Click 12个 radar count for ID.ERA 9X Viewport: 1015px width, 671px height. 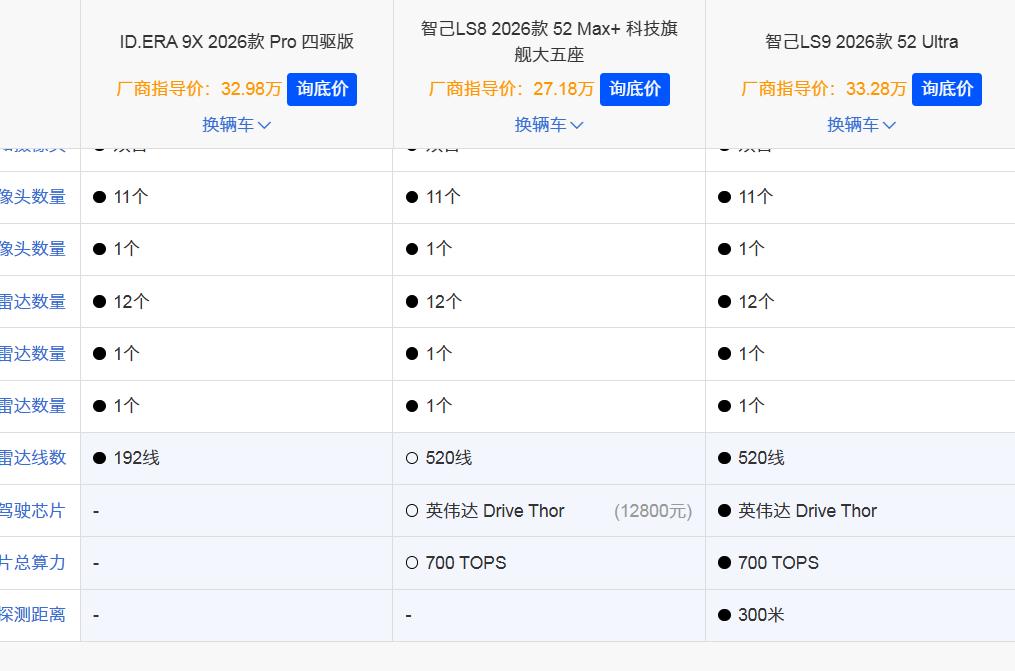131,302
